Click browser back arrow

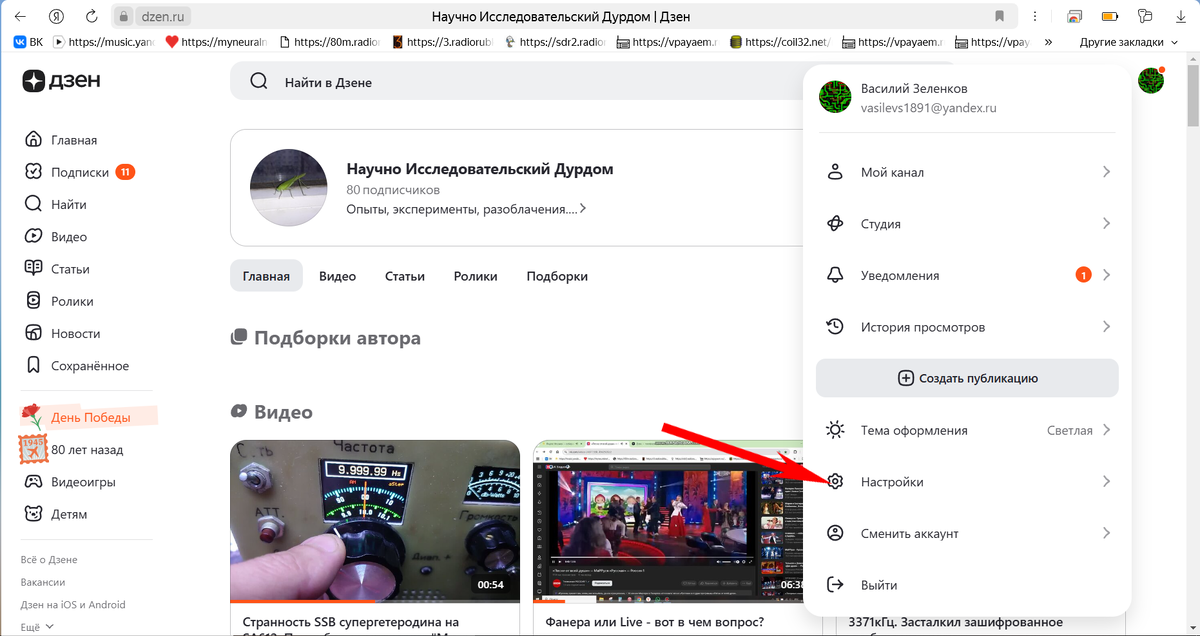tap(20, 17)
